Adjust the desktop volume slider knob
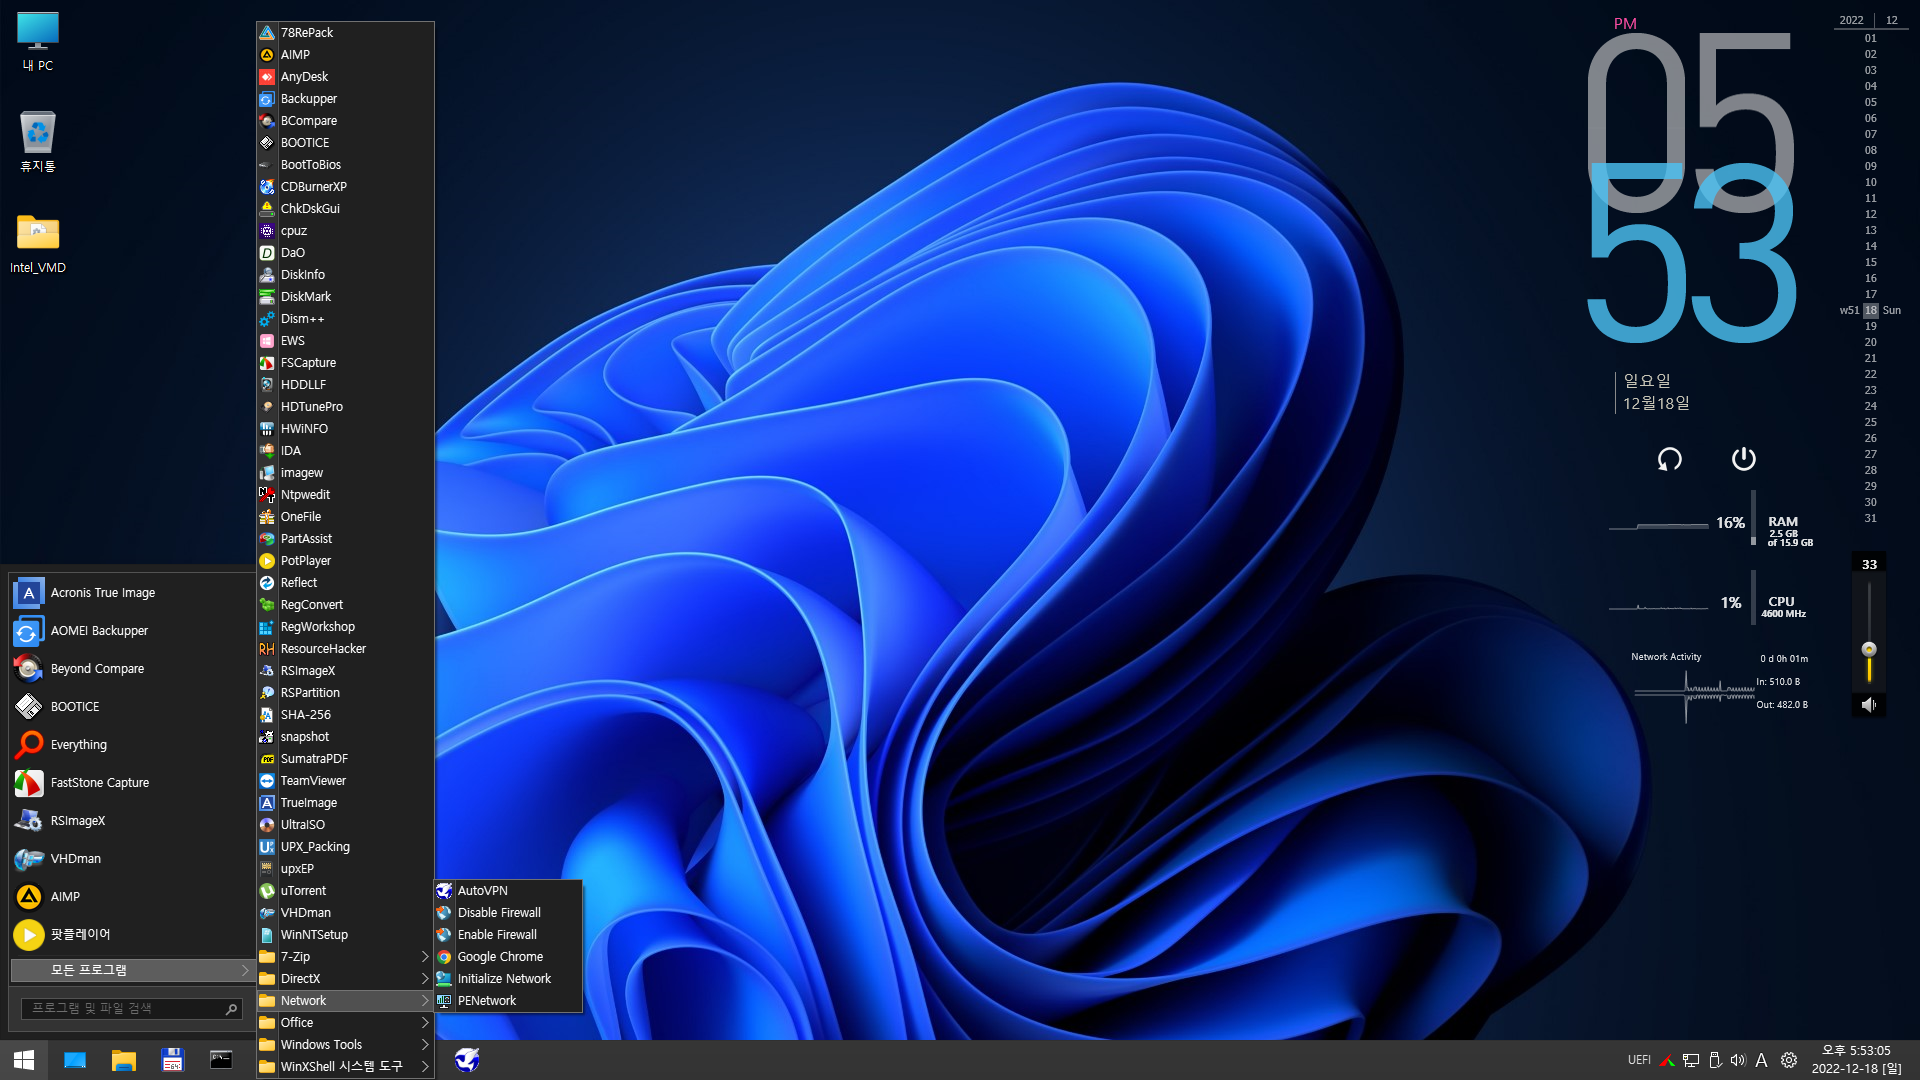1920x1080 pixels. pos(1869,649)
